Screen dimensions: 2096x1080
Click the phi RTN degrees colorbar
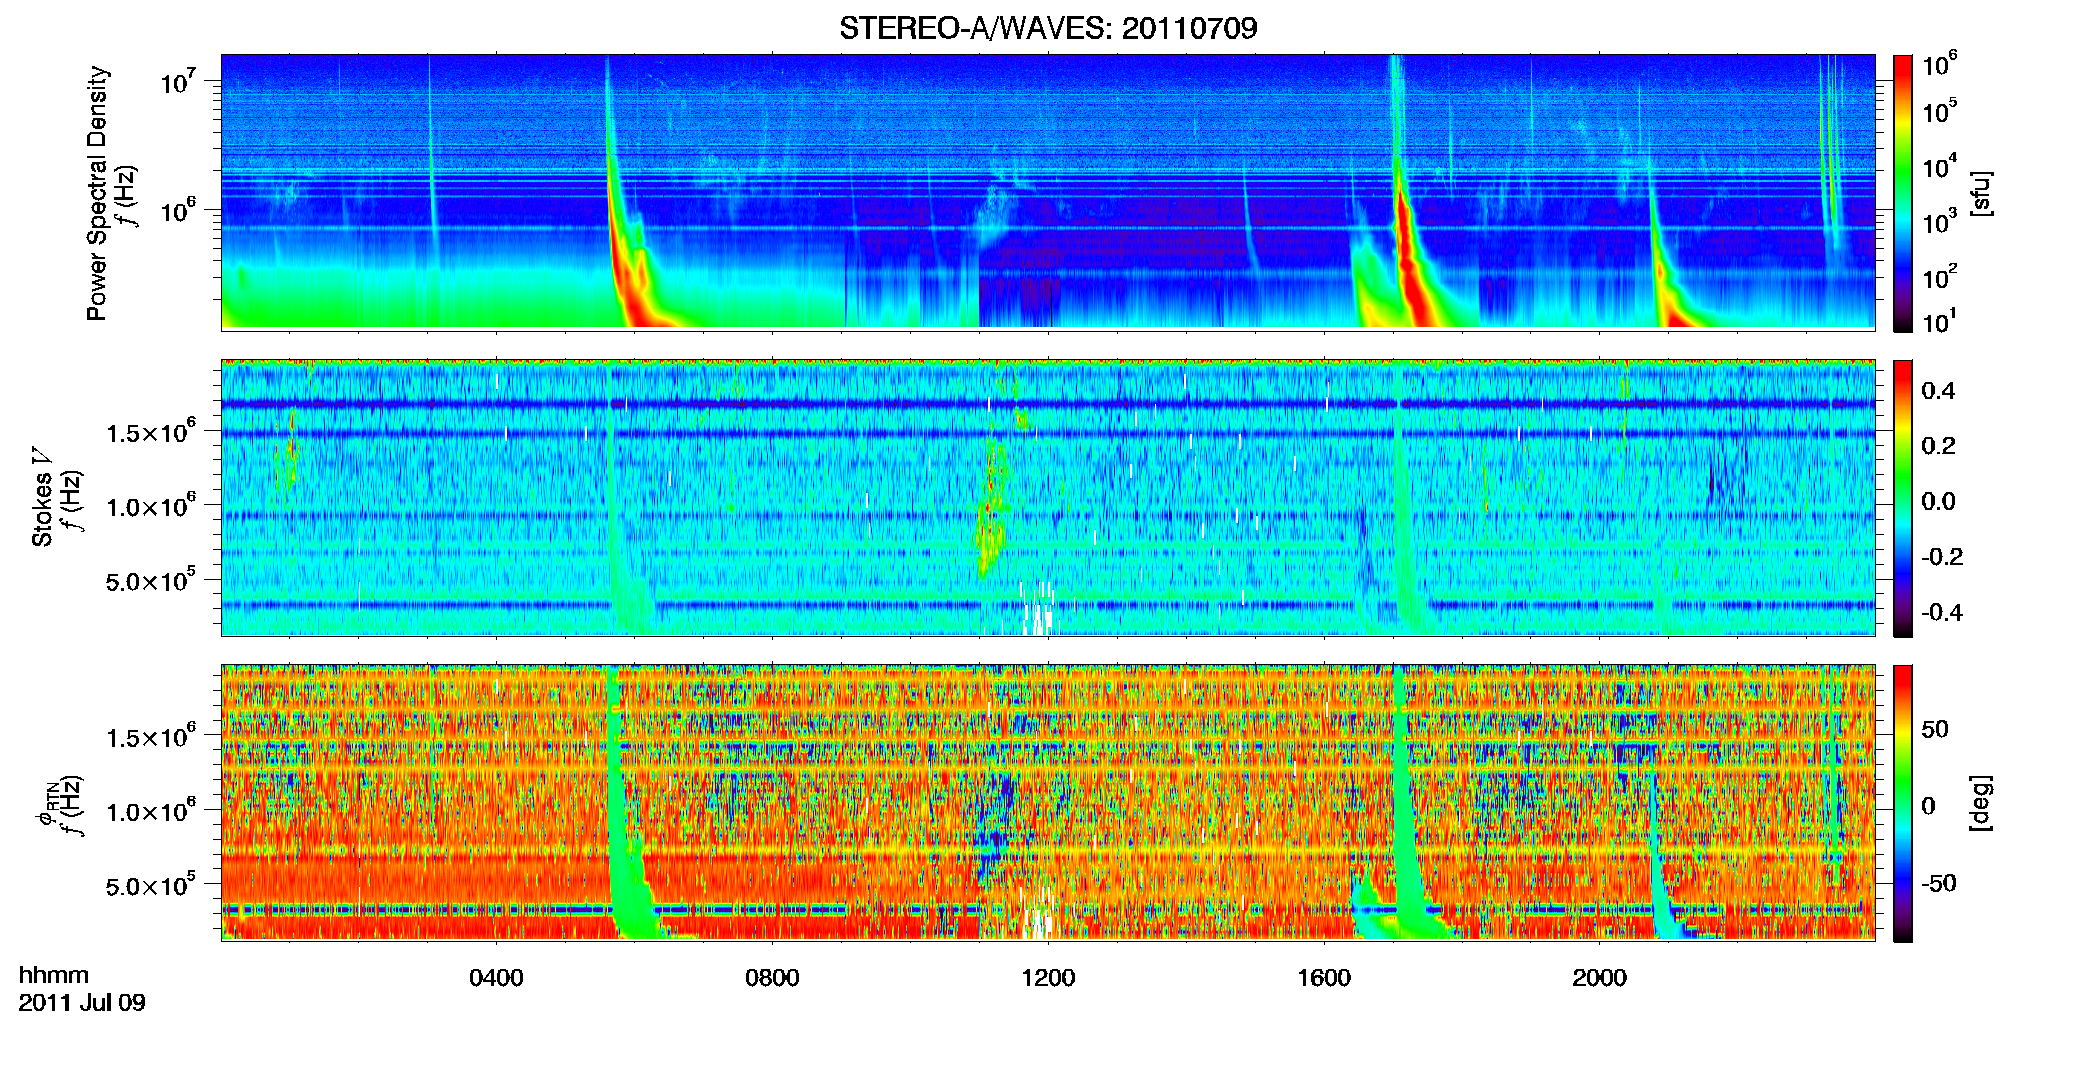point(1903,803)
